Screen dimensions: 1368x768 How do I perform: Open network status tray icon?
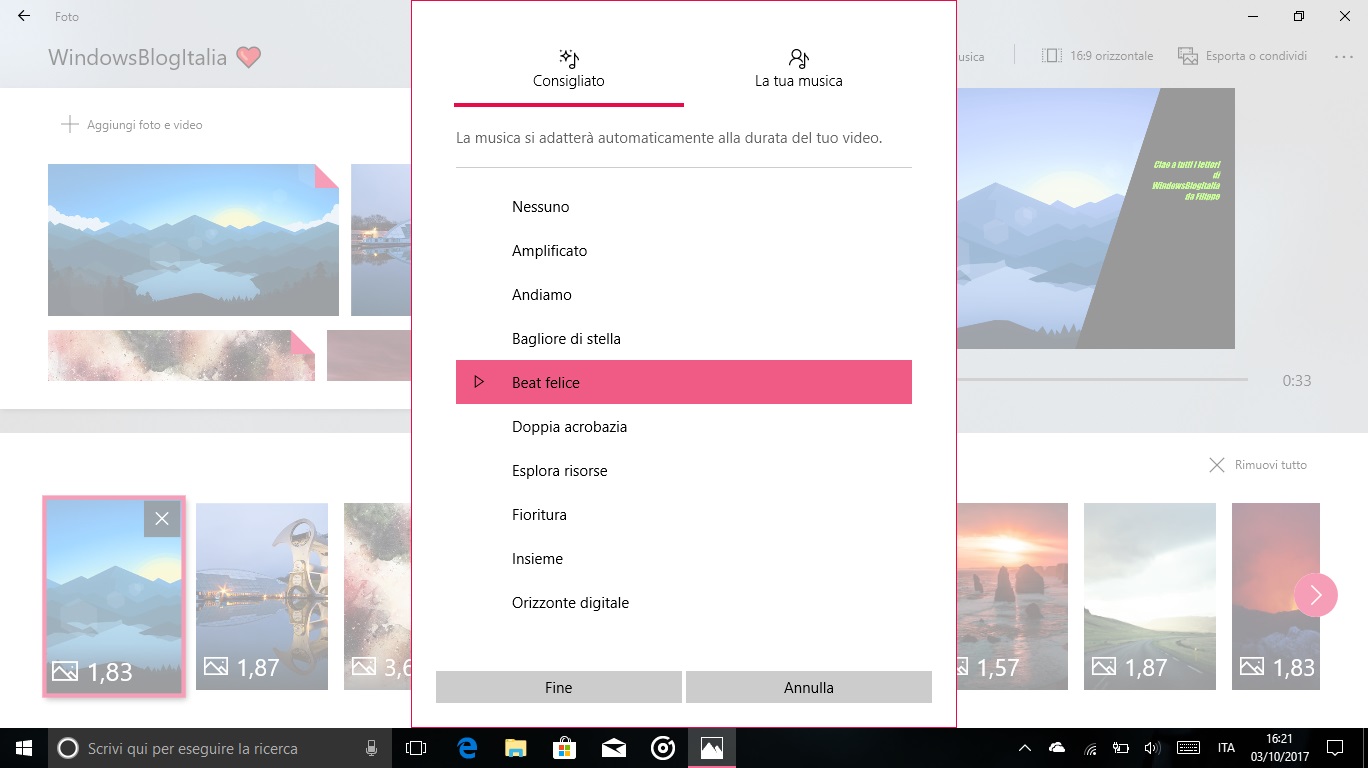(1090, 747)
